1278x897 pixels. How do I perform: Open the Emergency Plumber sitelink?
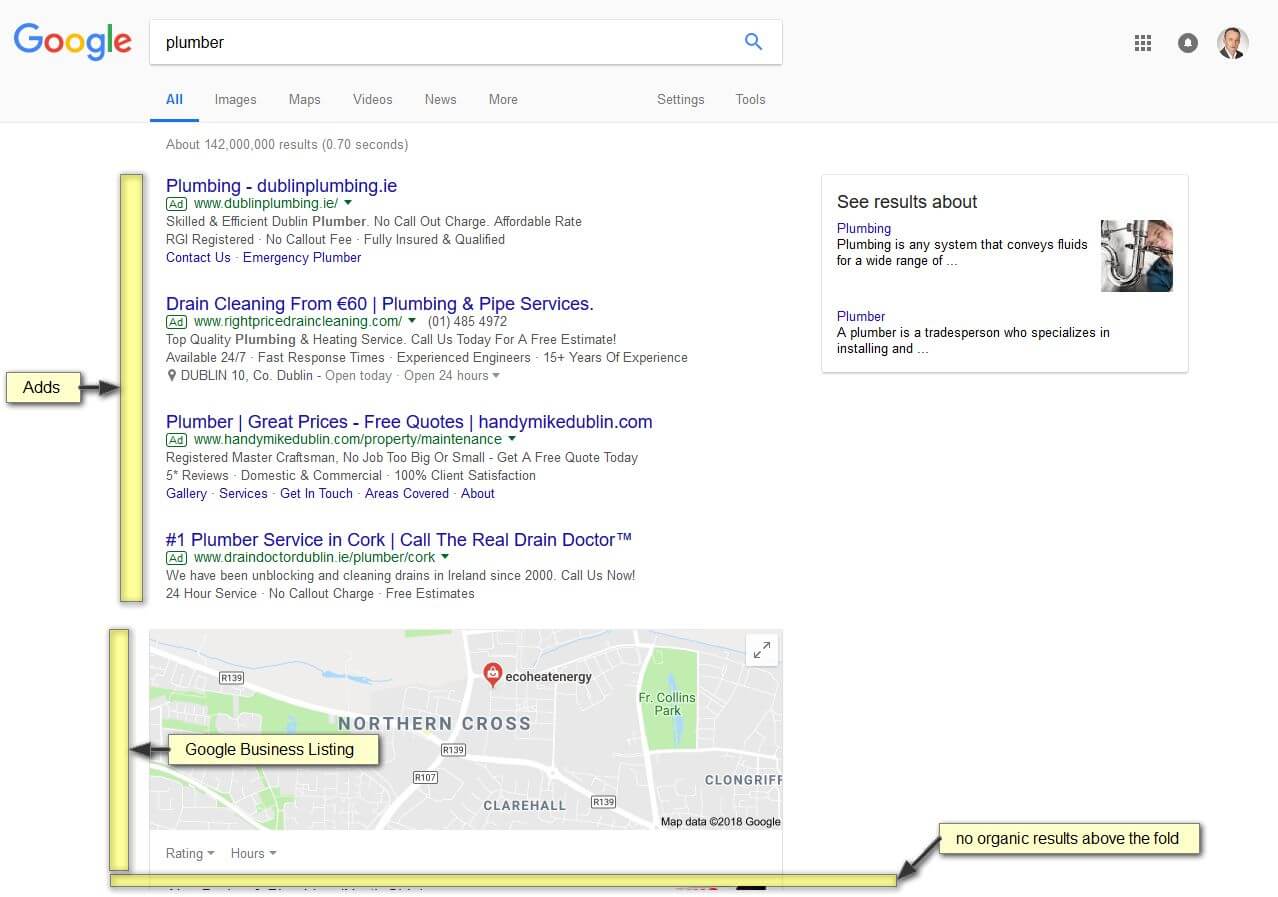click(302, 257)
